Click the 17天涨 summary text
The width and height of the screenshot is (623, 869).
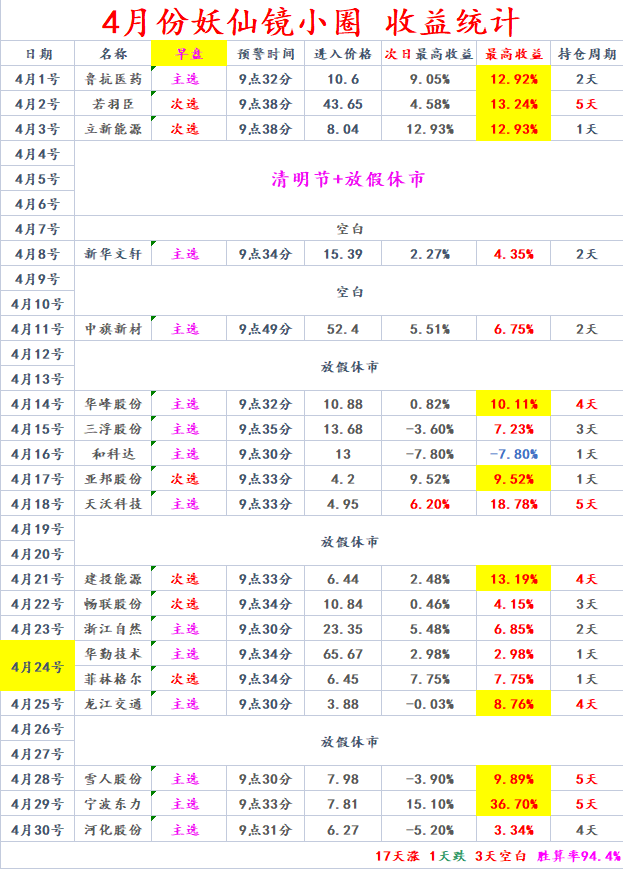[397, 856]
